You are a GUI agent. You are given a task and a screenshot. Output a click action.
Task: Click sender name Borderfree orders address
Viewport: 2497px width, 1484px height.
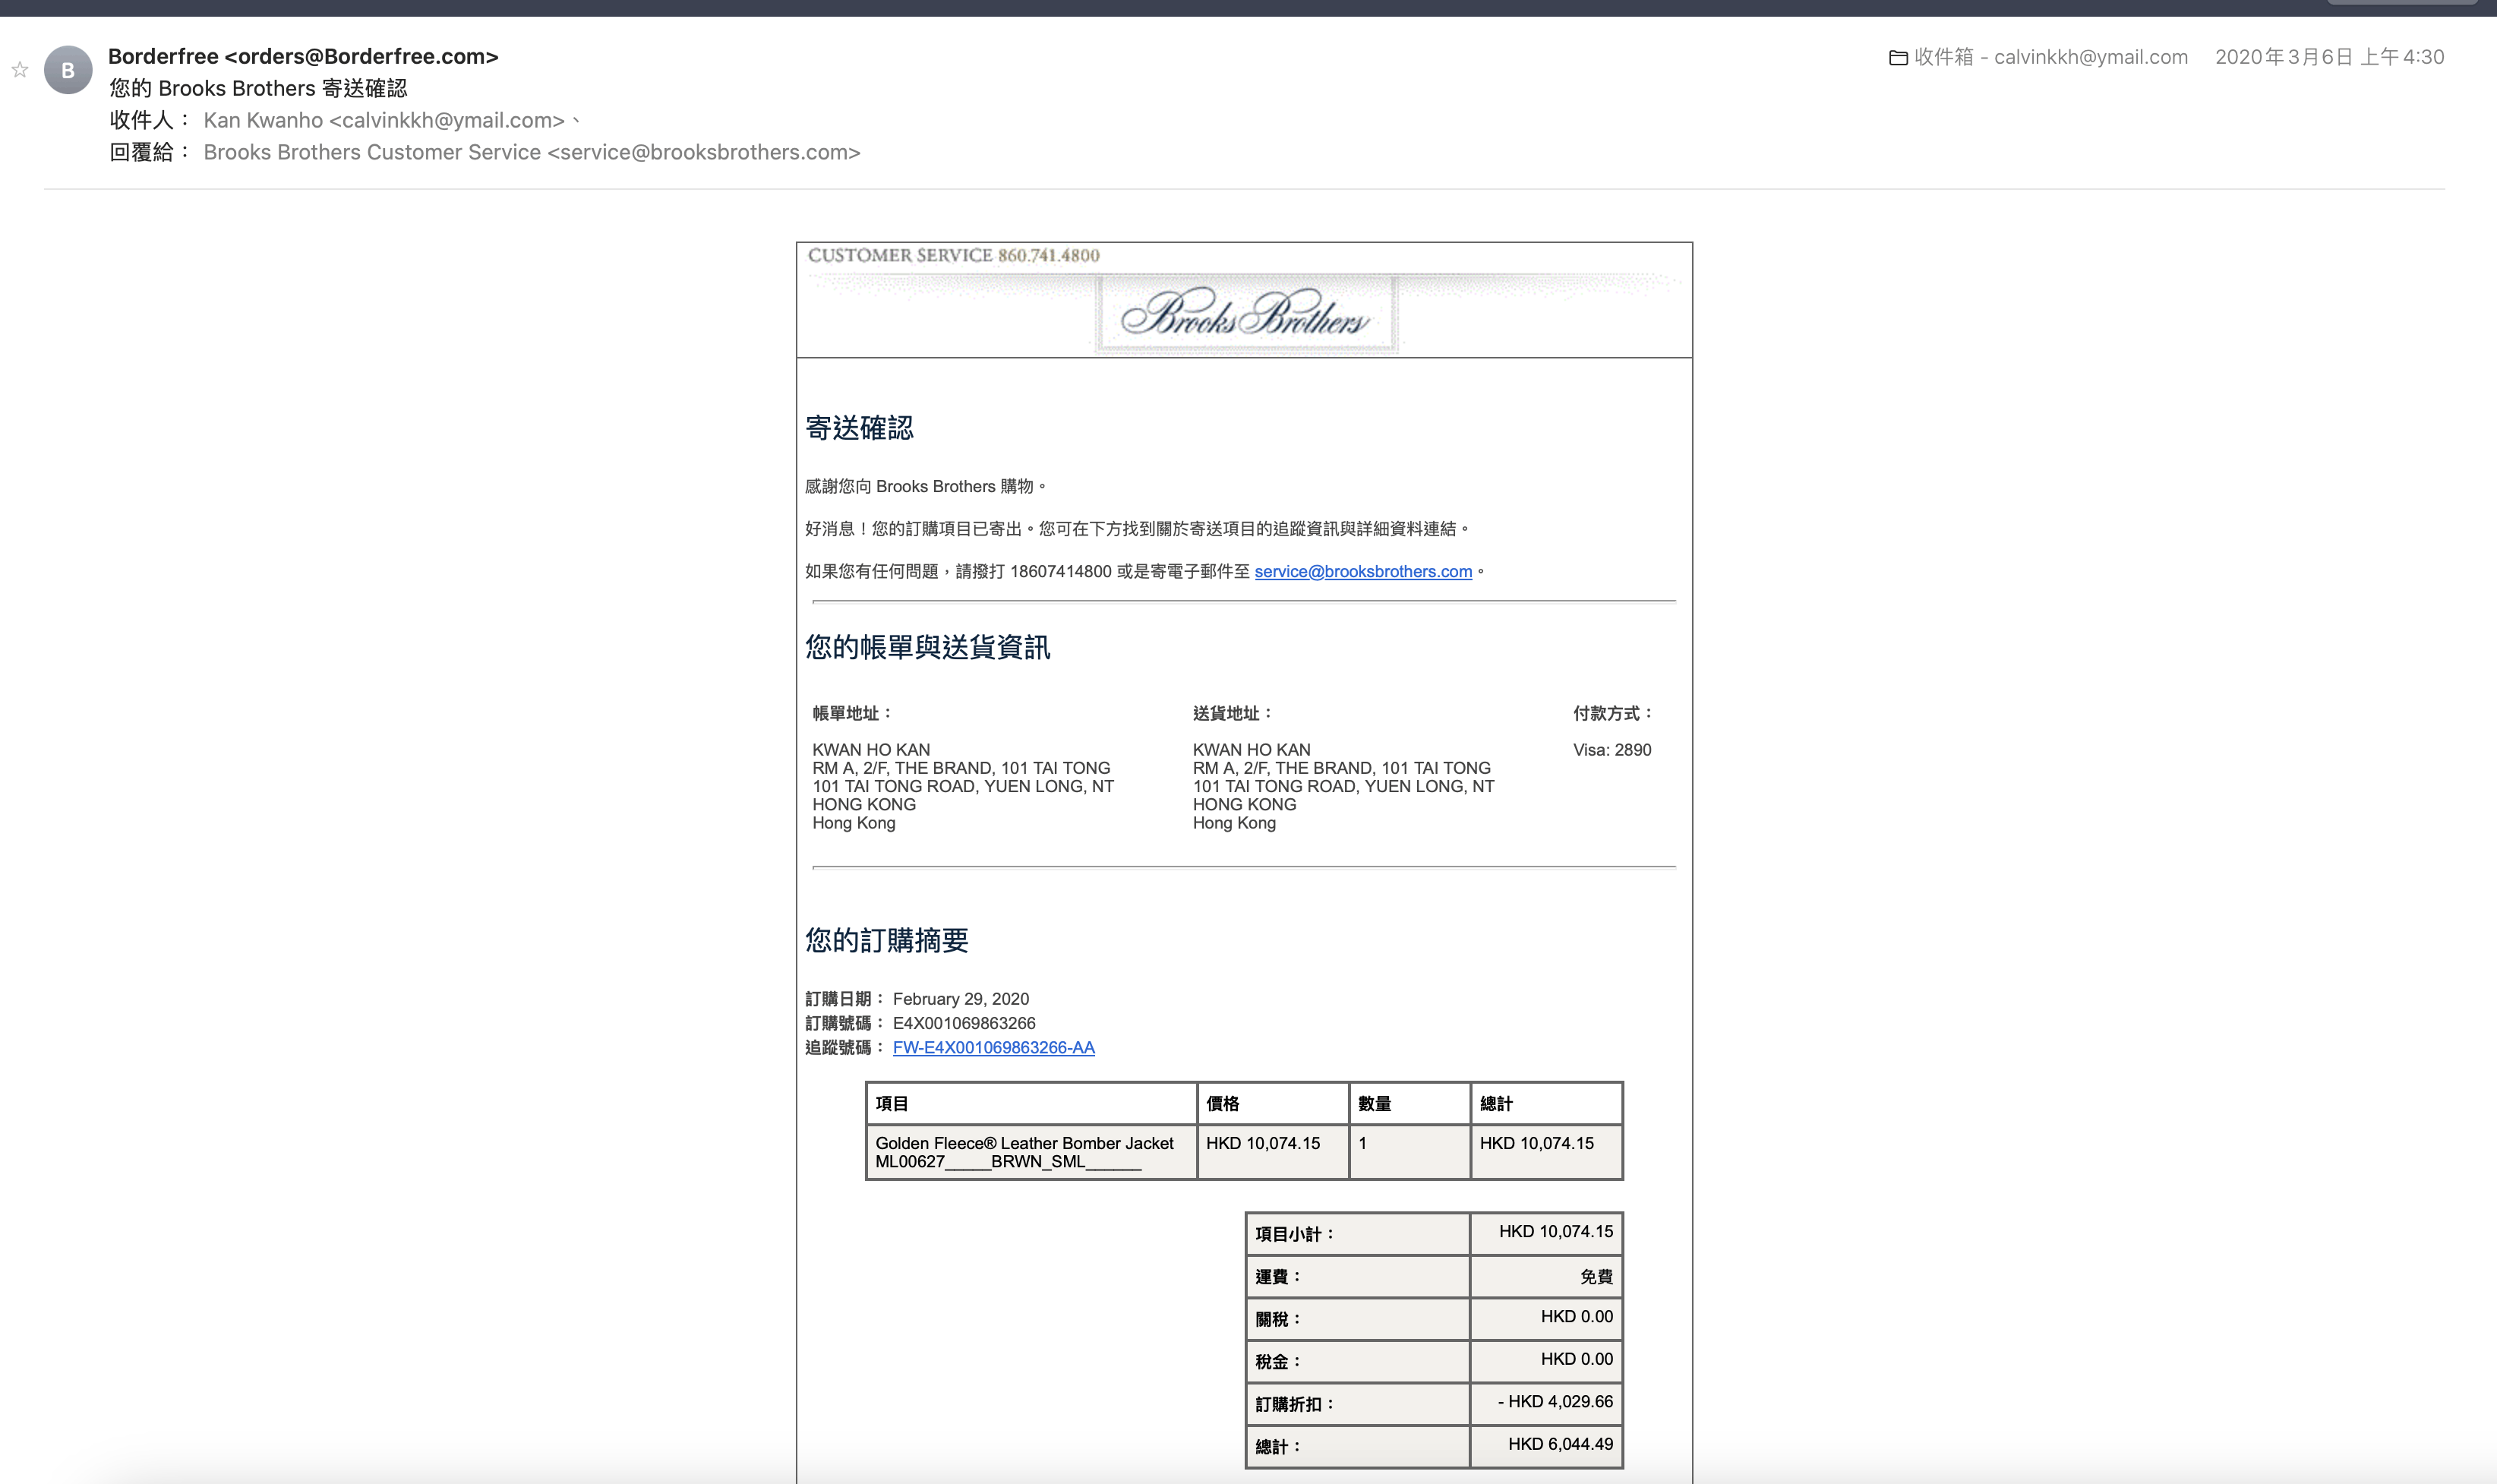pyautogui.click(x=303, y=57)
